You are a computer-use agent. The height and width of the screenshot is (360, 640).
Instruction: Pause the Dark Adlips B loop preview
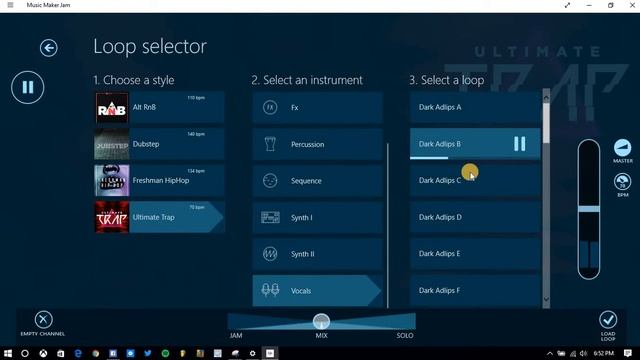(519, 144)
